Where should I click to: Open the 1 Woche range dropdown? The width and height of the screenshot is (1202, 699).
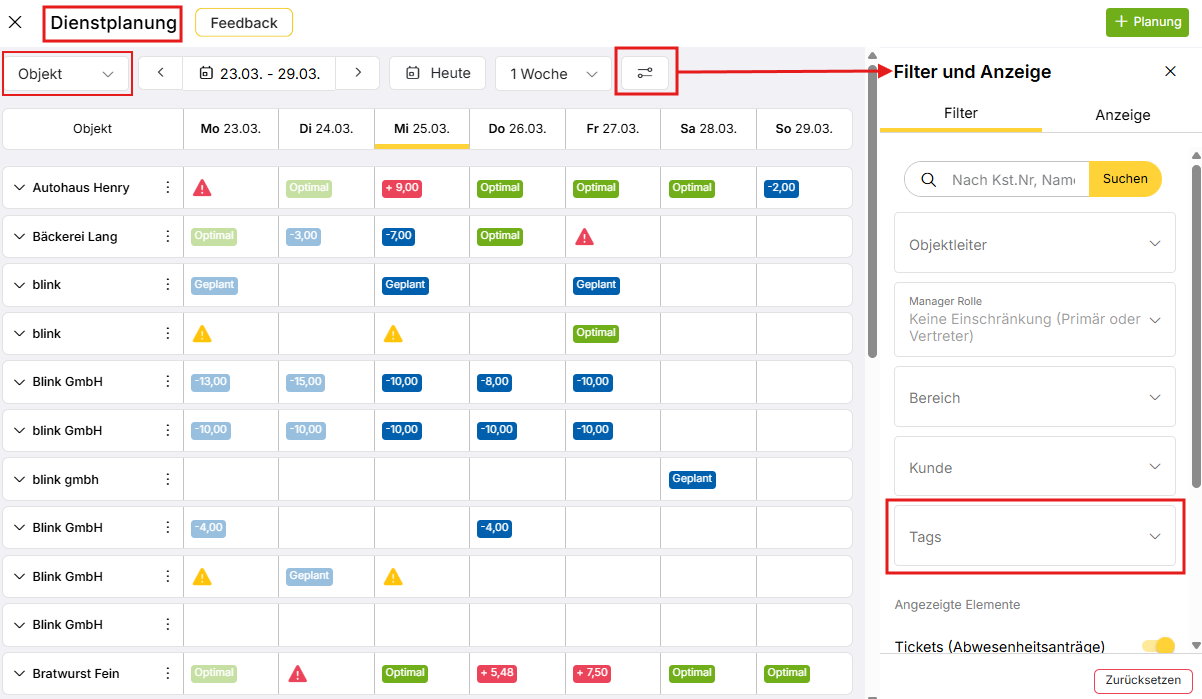point(553,74)
